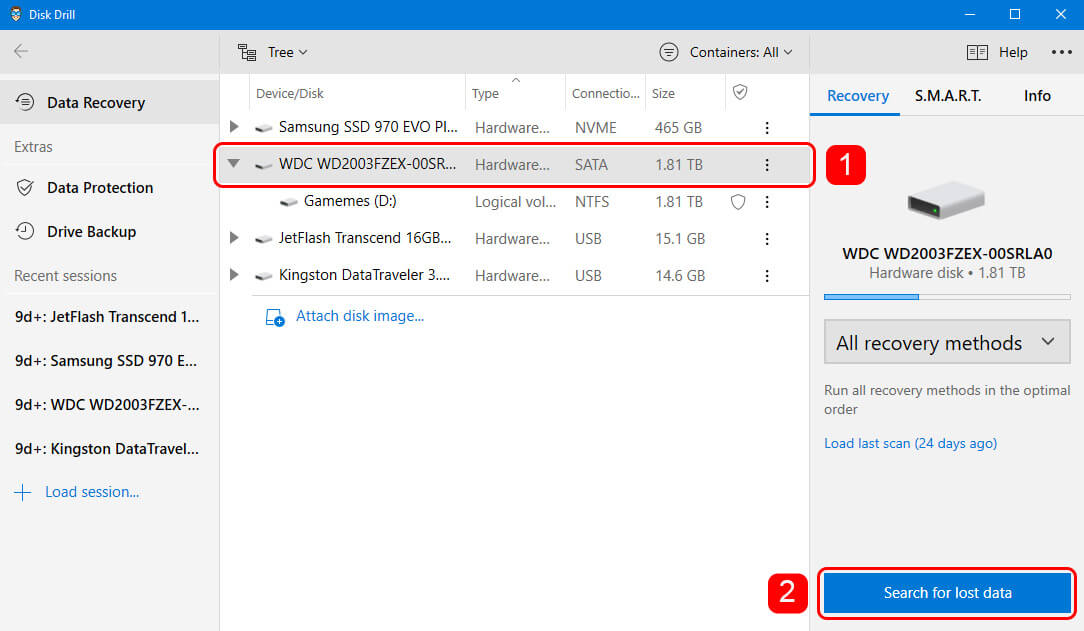This screenshot has width=1084, height=631.
Task: Click the protection shield column header icon
Action: [x=740, y=93]
